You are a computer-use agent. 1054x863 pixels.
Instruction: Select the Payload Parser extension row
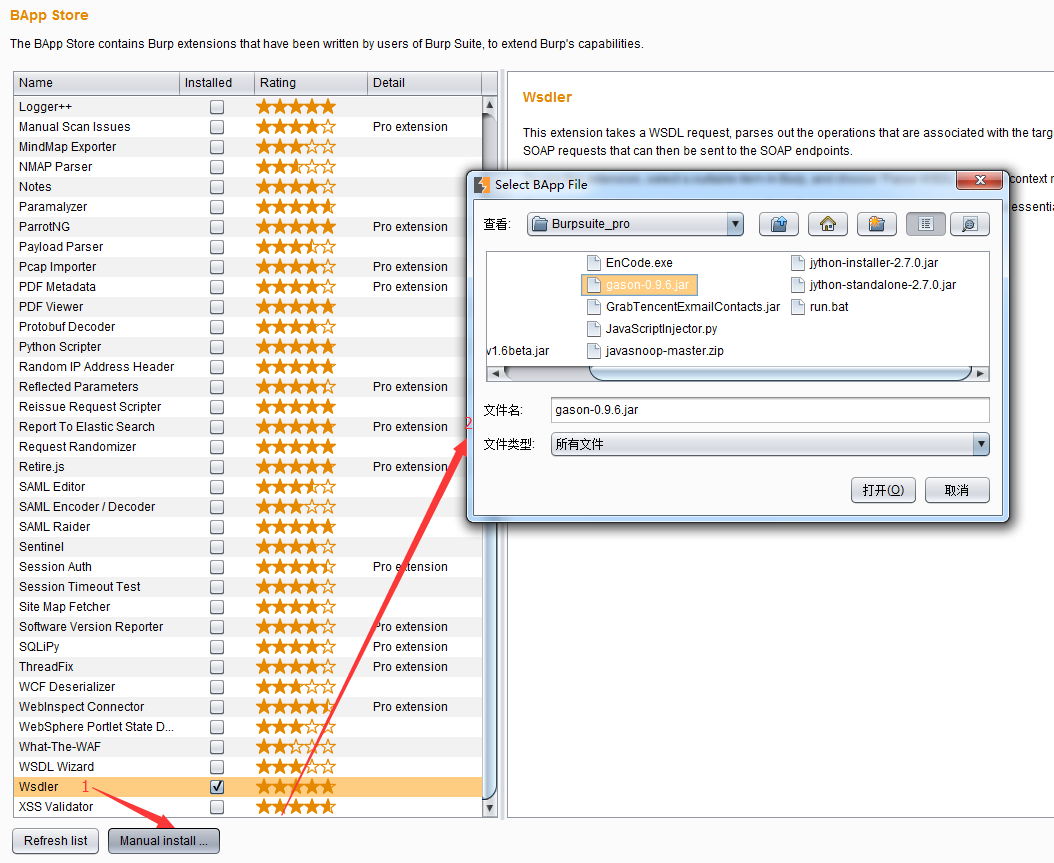tap(247, 247)
